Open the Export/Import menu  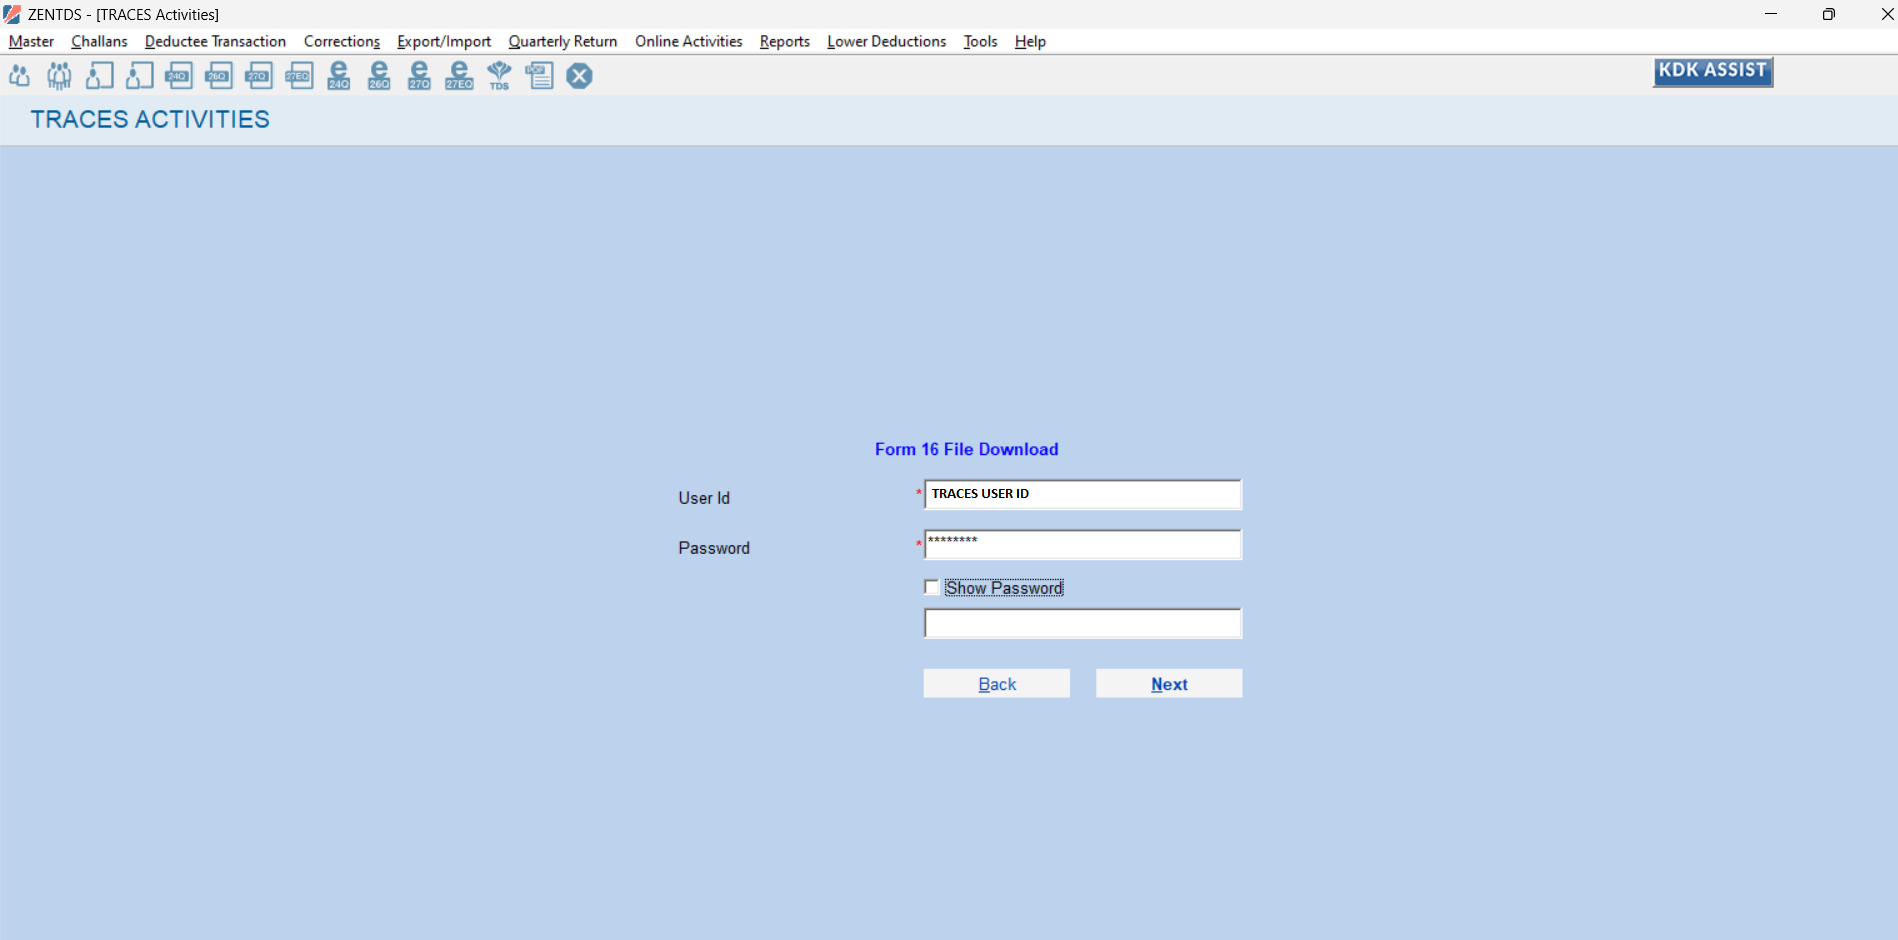click(x=444, y=41)
